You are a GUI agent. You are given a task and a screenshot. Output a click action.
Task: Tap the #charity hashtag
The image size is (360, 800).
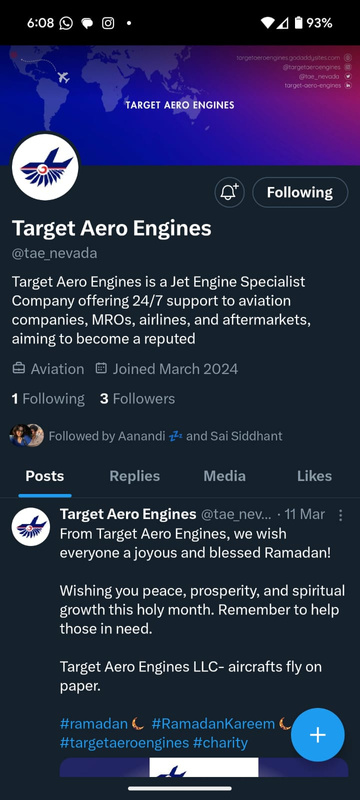220,742
